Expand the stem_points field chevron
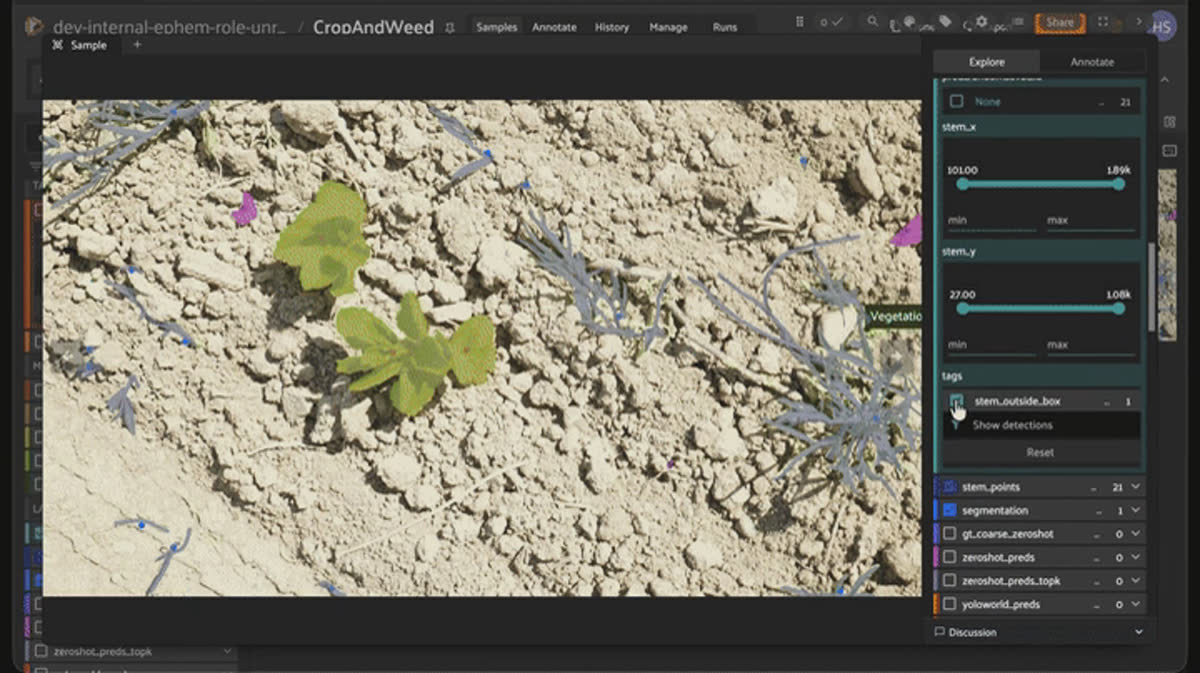 [x=1135, y=487]
